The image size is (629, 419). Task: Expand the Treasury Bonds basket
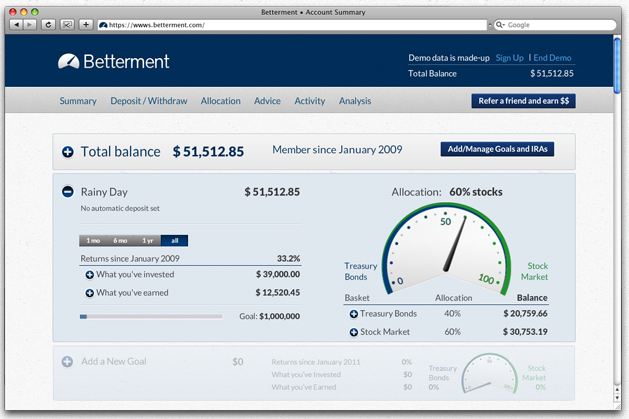coord(353,314)
